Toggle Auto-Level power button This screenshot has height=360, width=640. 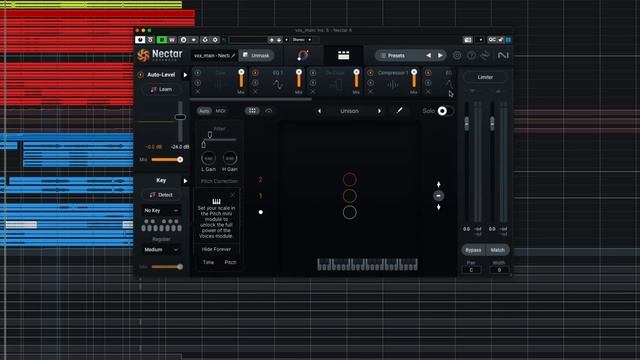[140, 75]
